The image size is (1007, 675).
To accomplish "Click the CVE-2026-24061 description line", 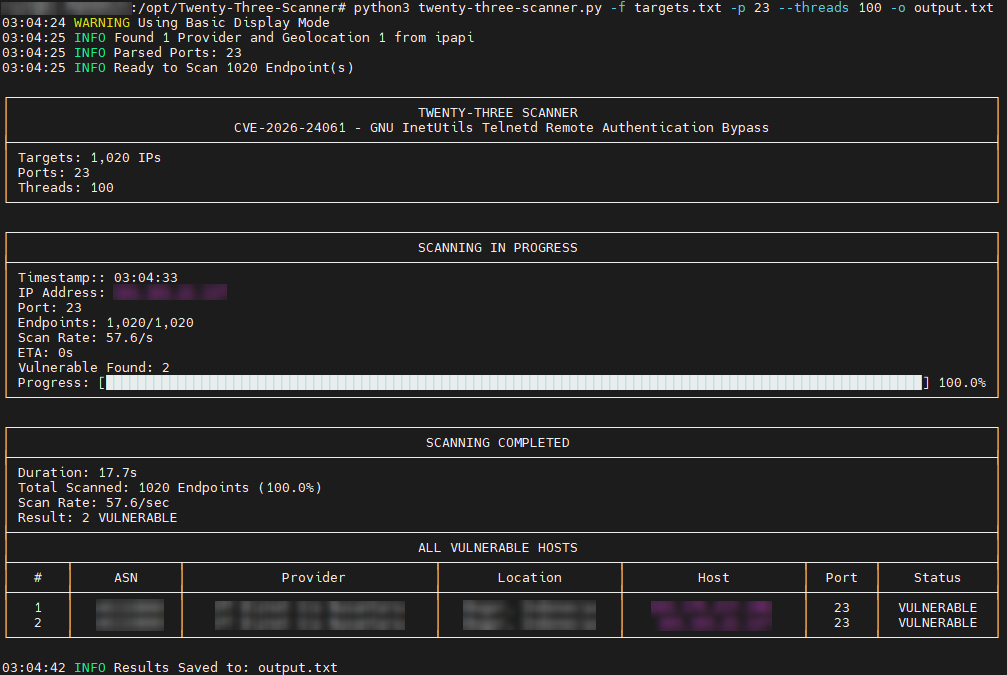I will click(x=501, y=127).
